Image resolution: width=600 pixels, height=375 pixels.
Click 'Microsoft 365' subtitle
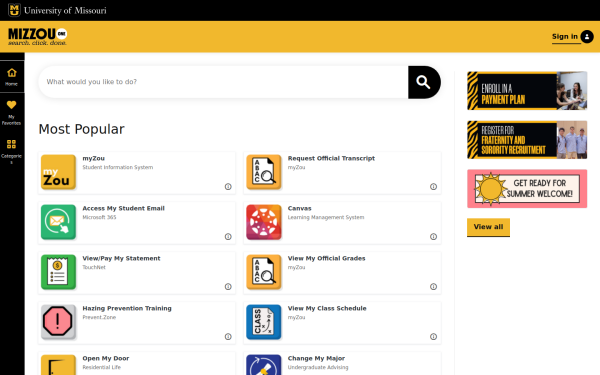(99, 217)
